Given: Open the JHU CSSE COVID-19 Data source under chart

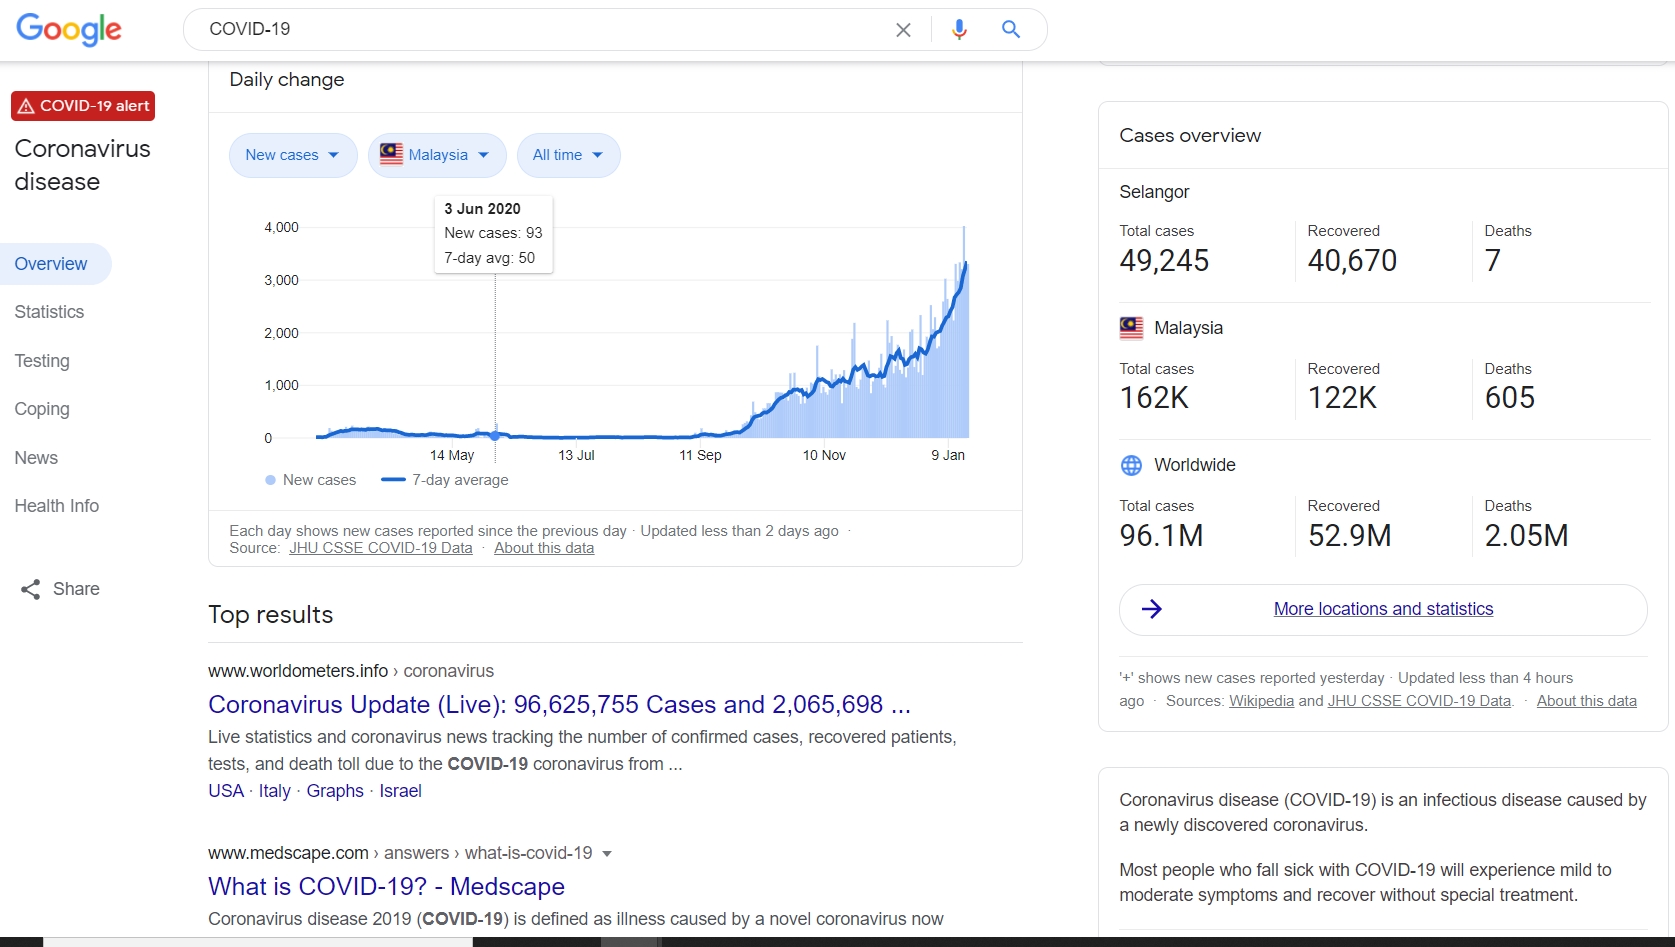Looking at the screenshot, I should point(380,548).
